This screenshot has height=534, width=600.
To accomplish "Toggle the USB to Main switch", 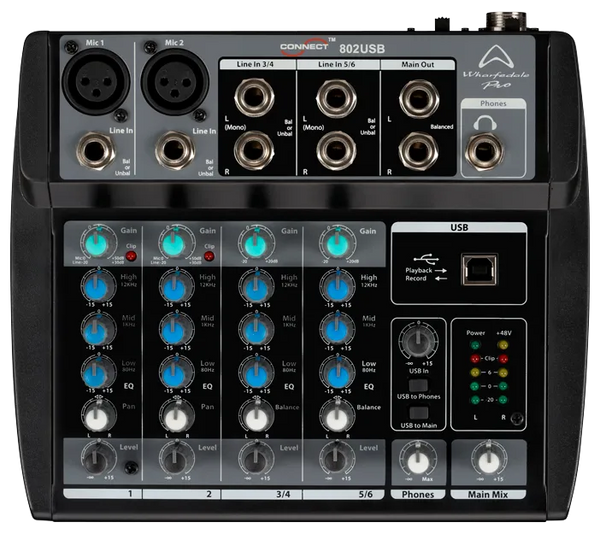I will tap(420, 415).
